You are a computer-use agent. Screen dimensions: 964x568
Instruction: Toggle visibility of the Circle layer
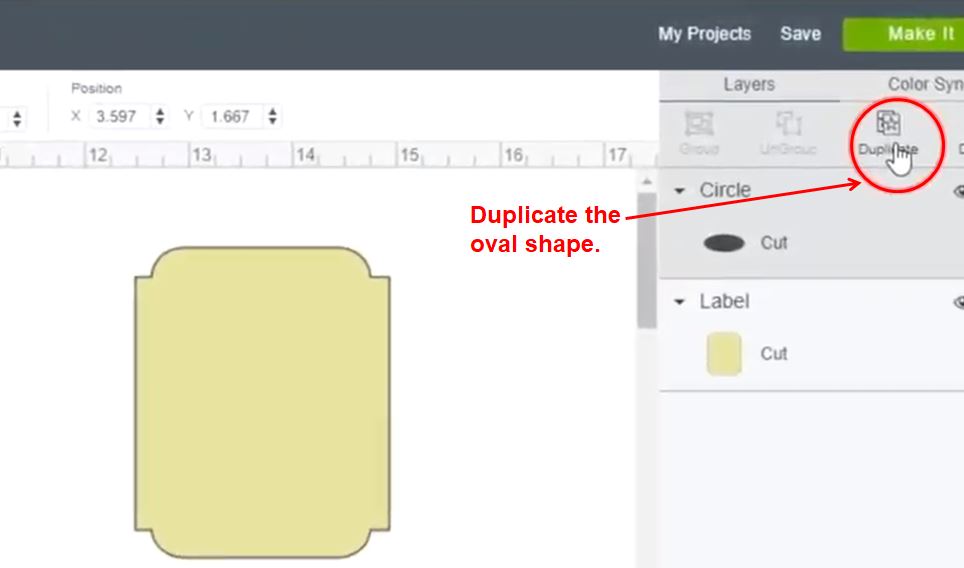[958, 191]
